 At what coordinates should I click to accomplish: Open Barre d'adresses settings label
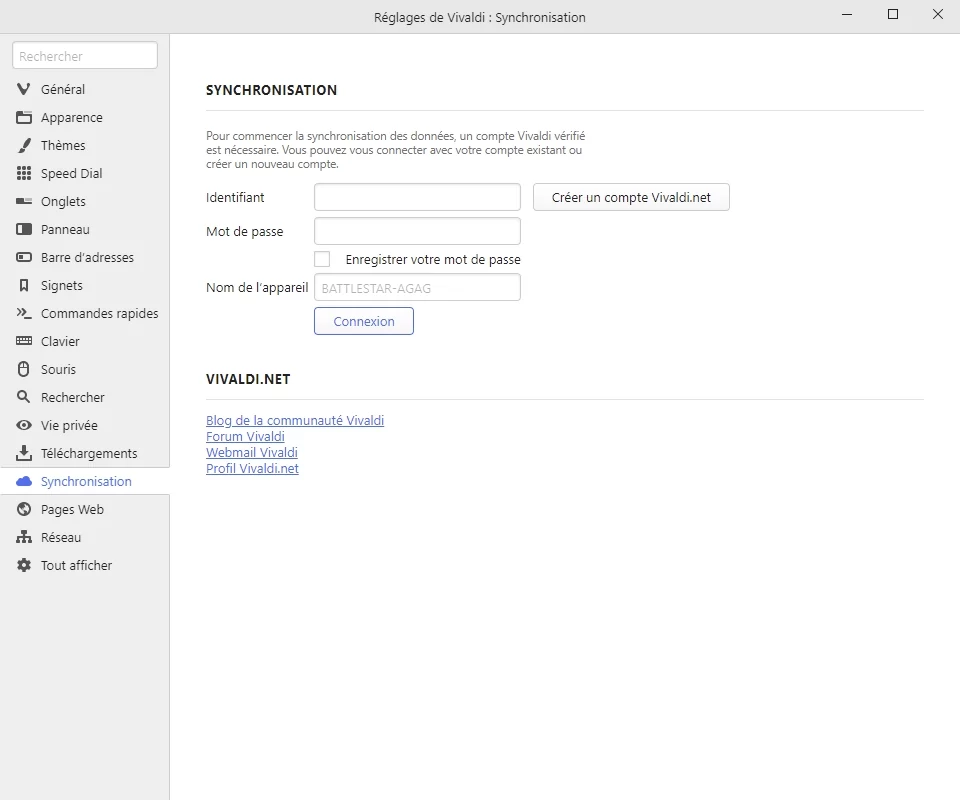pos(87,258)
